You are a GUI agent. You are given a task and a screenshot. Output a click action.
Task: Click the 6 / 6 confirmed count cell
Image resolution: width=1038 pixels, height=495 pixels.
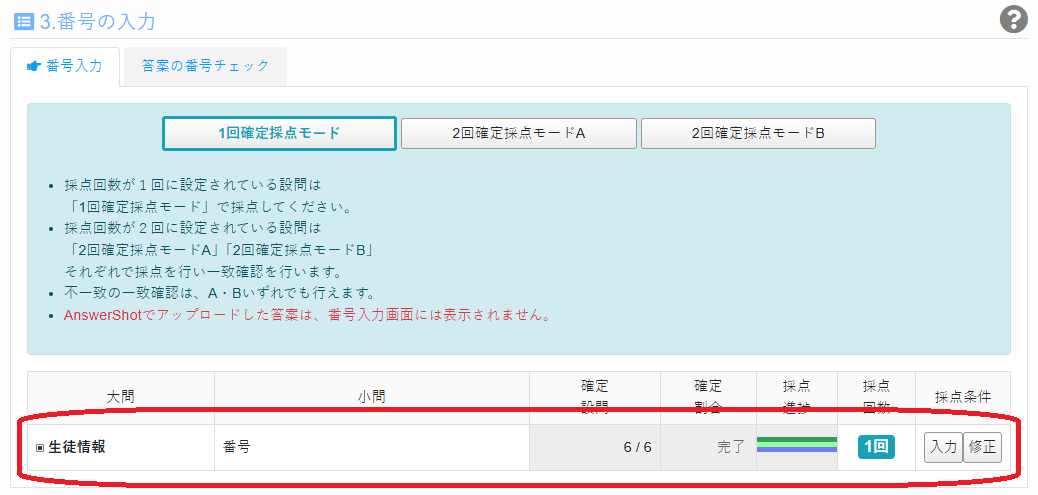637,447
